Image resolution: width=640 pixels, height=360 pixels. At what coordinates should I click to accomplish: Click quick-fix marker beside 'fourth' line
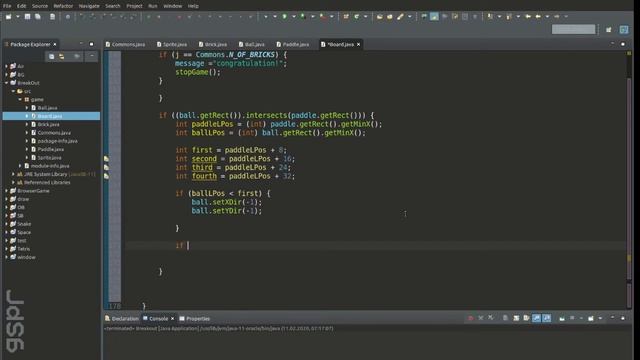[106, 176]
